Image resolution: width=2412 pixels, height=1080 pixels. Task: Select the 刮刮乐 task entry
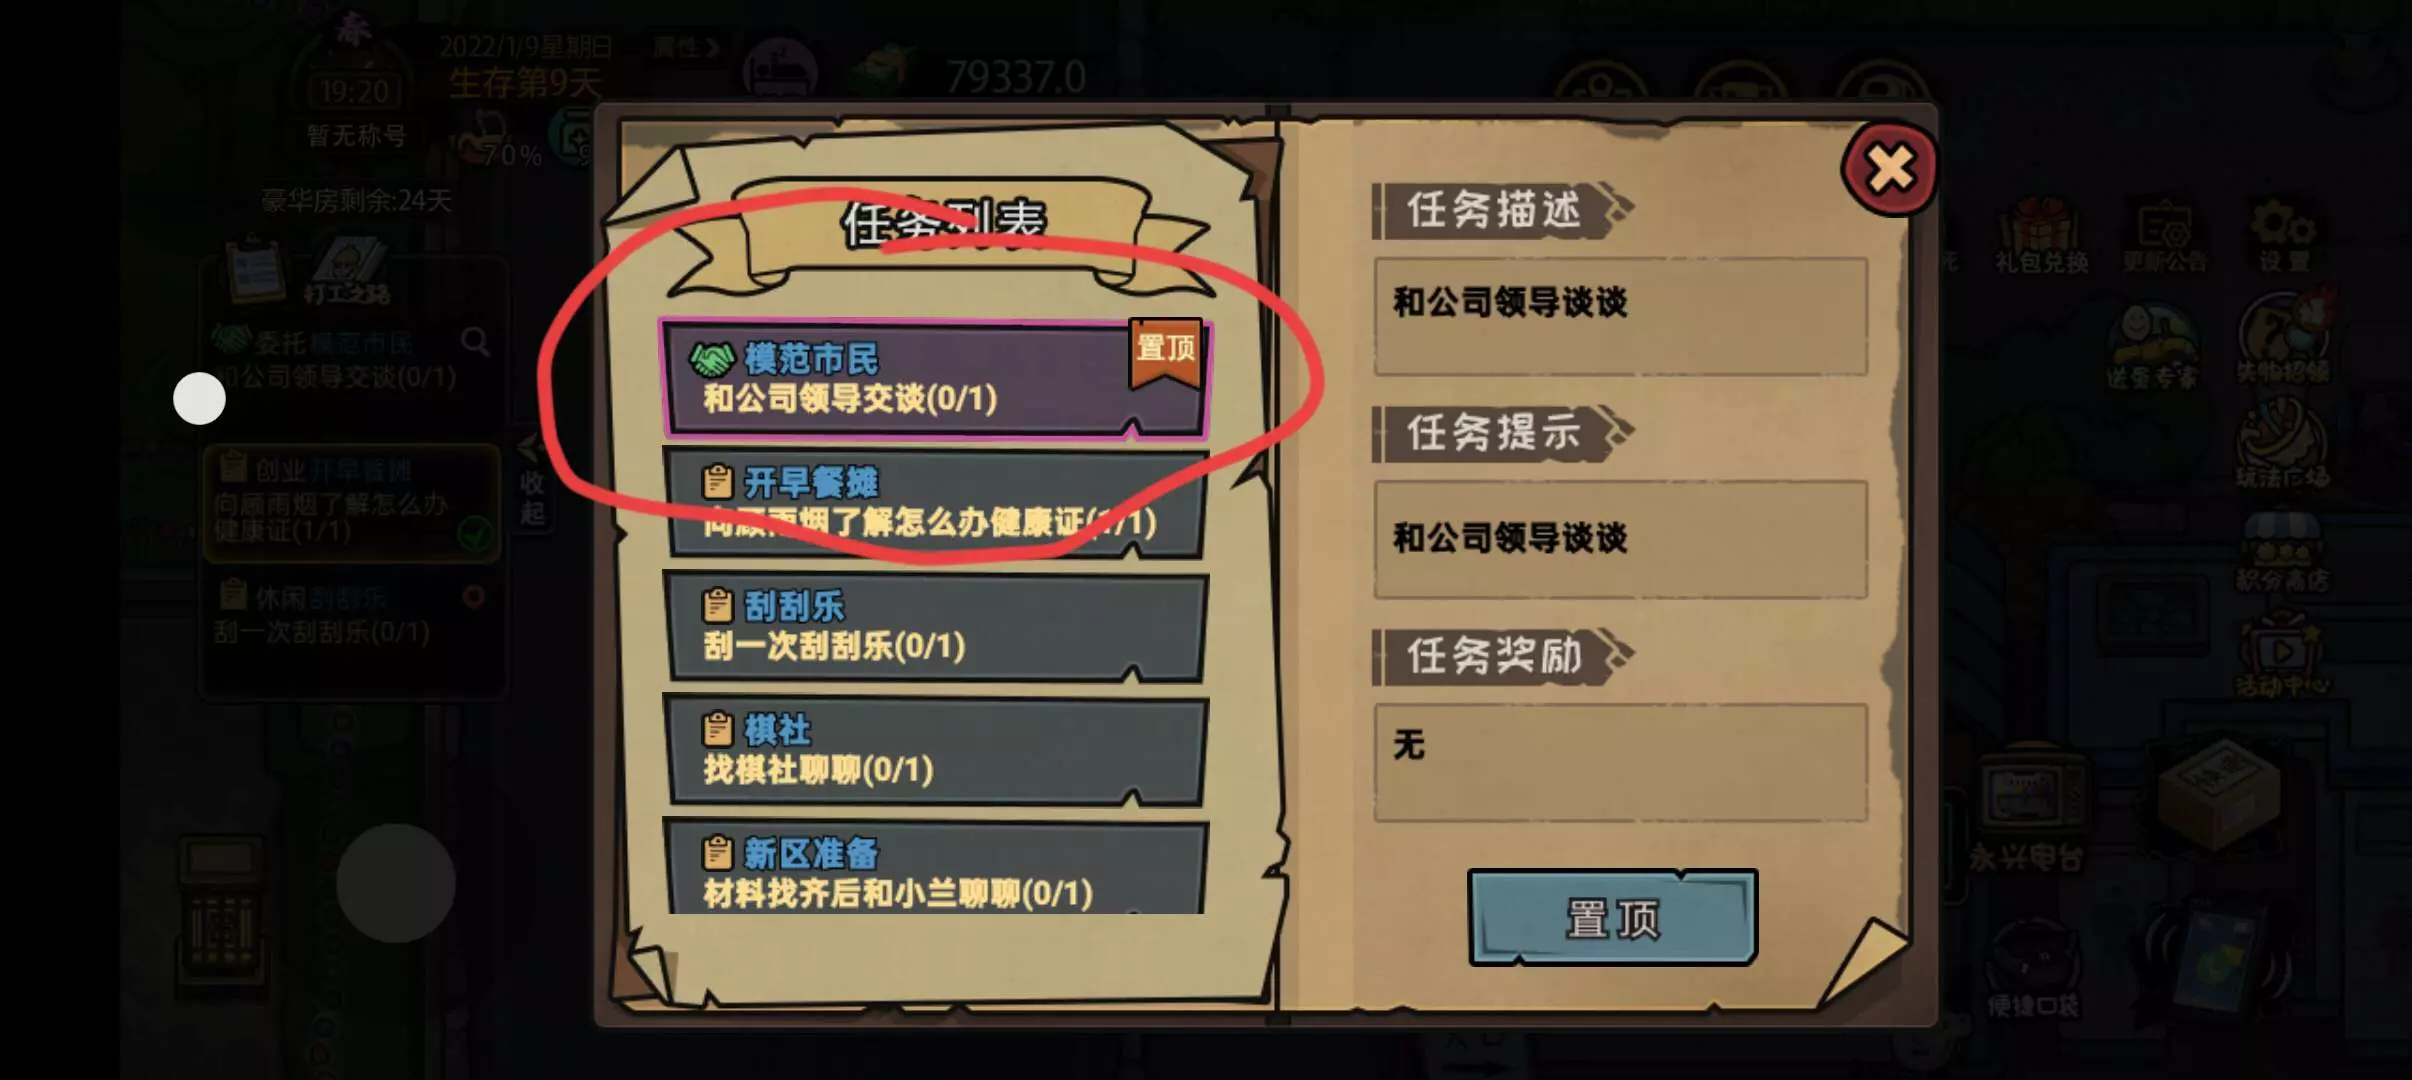pos(934,626)
